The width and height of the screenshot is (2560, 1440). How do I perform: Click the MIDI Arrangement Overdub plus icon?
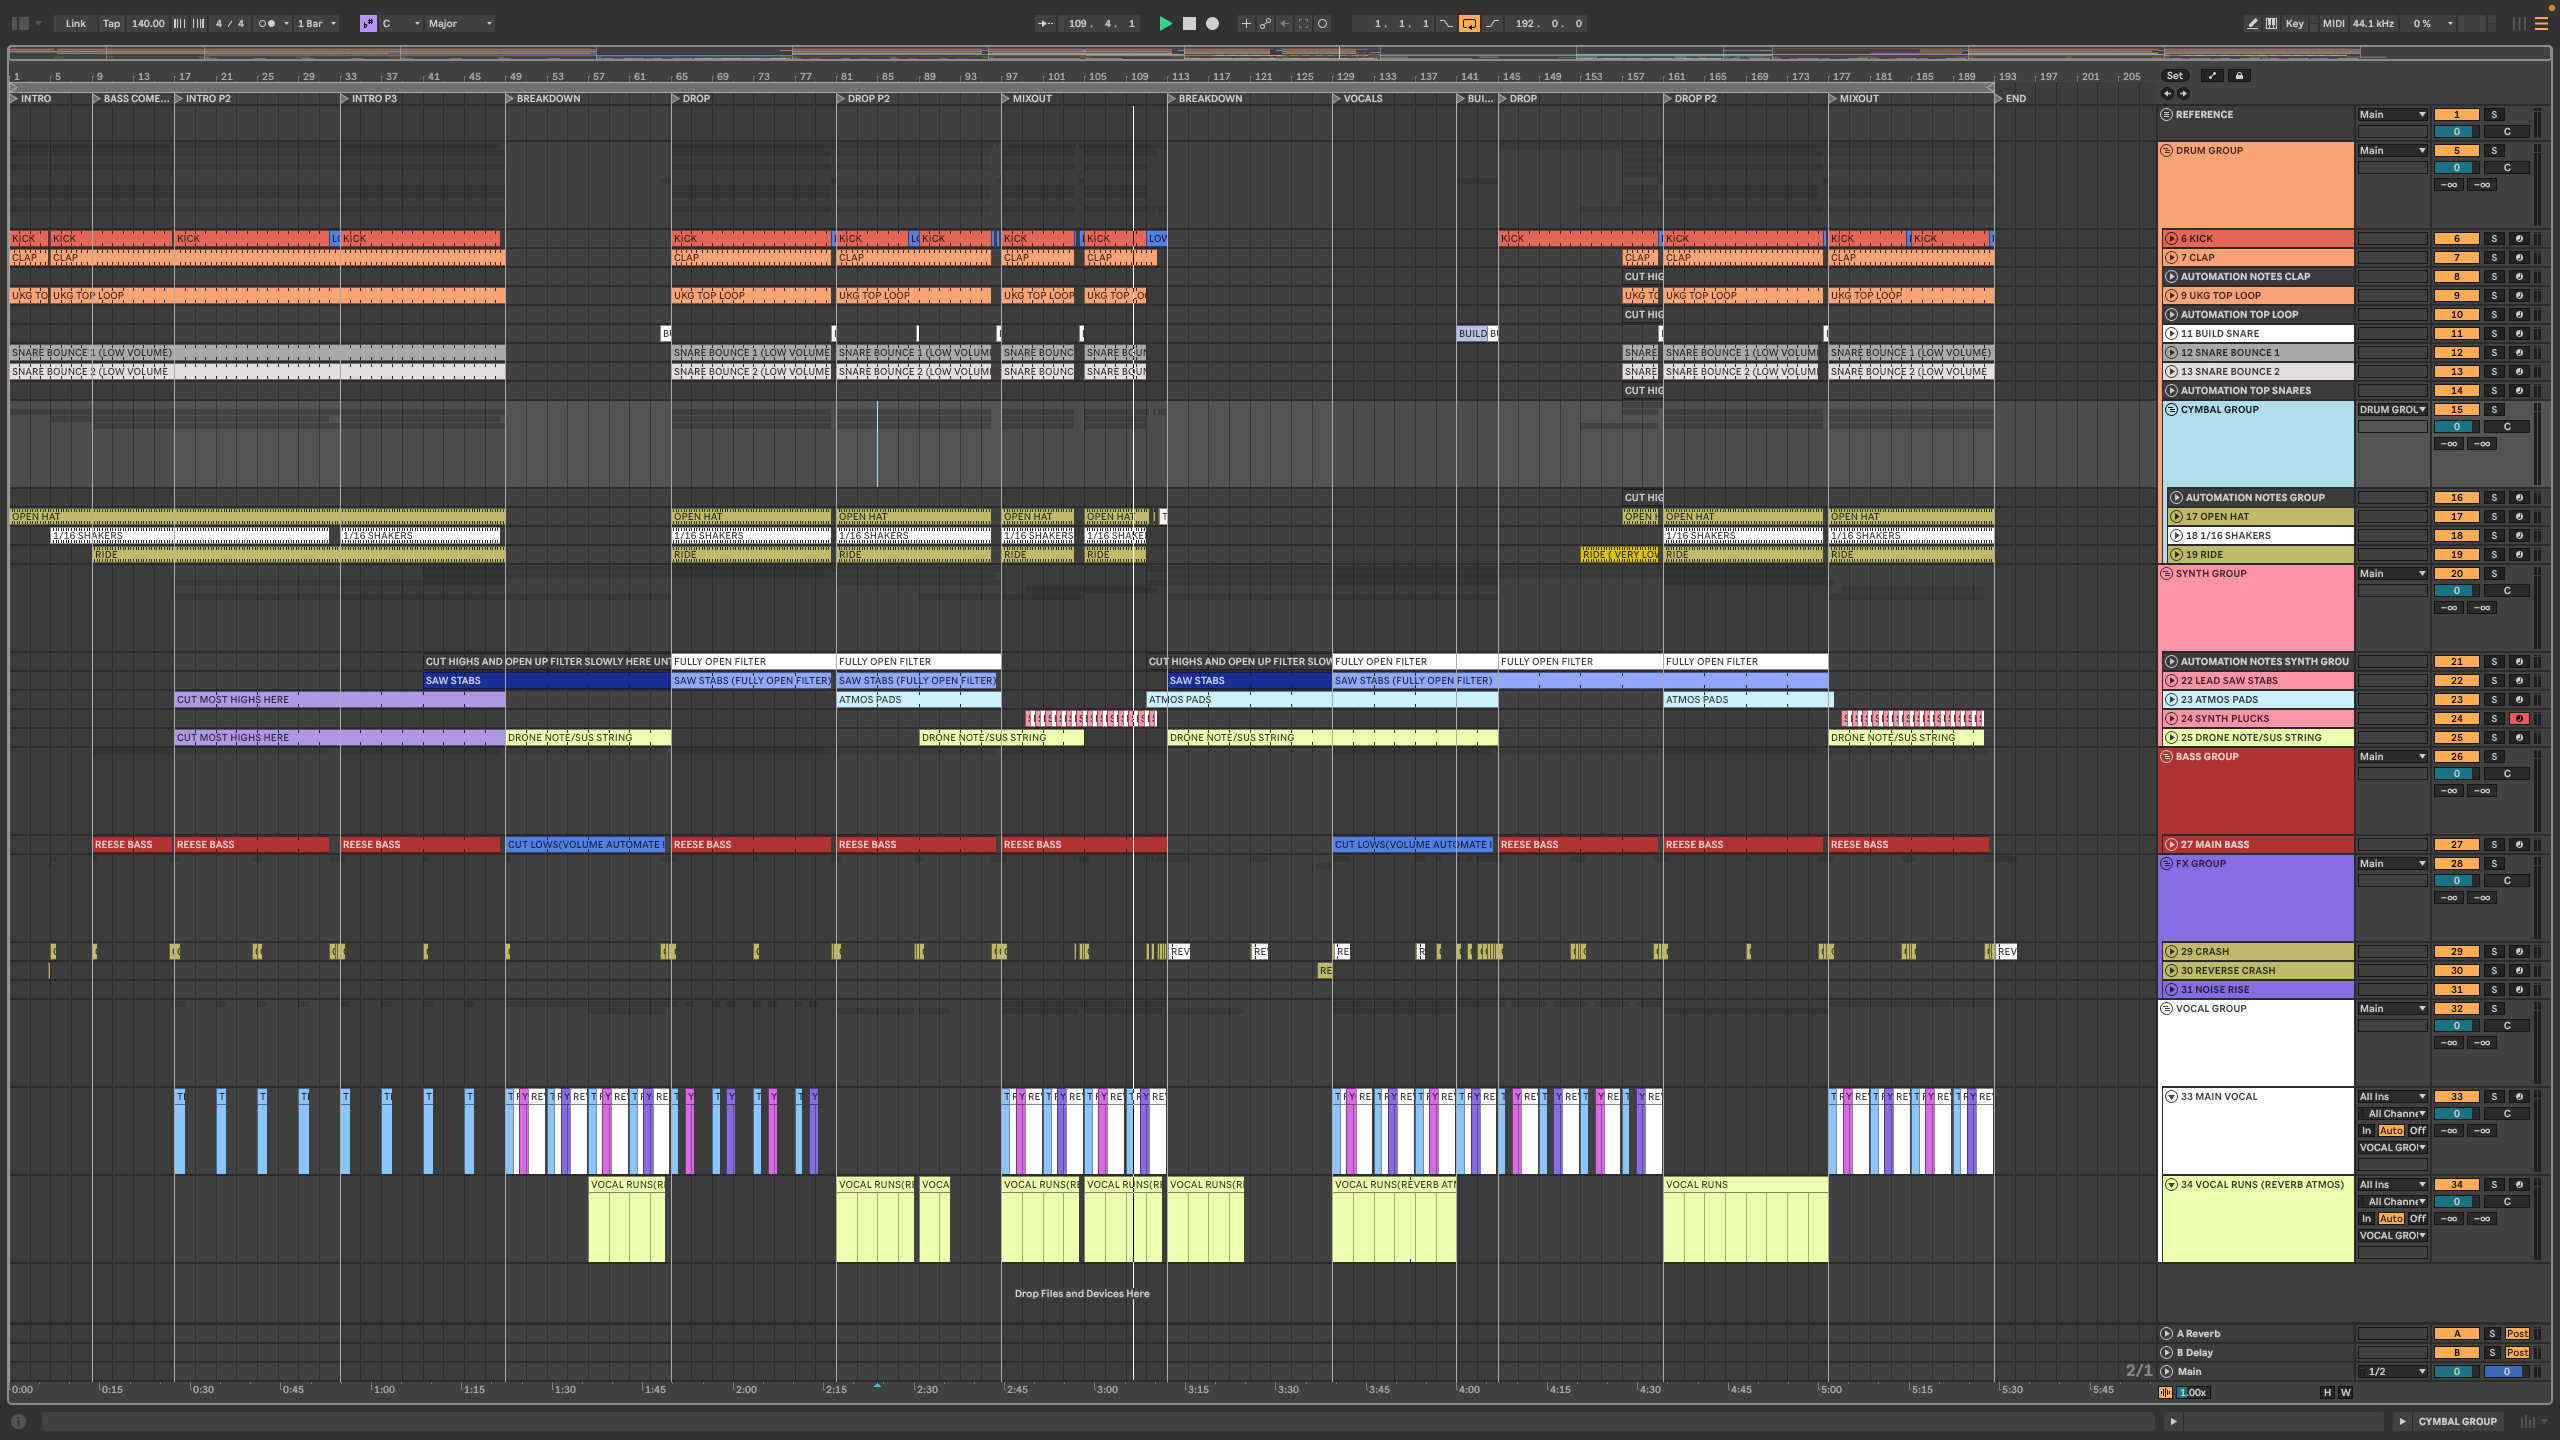[1246, 23]
